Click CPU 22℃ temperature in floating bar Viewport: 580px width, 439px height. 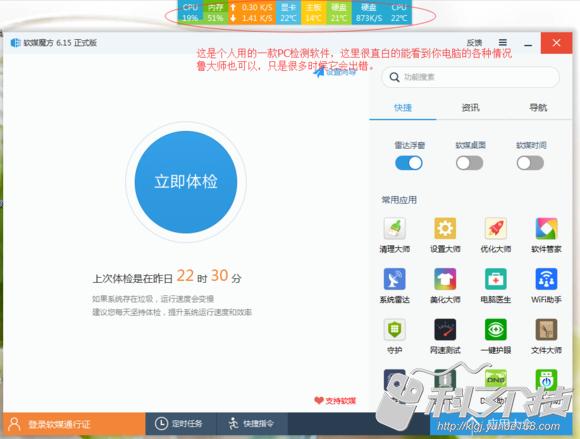(399, 12)
